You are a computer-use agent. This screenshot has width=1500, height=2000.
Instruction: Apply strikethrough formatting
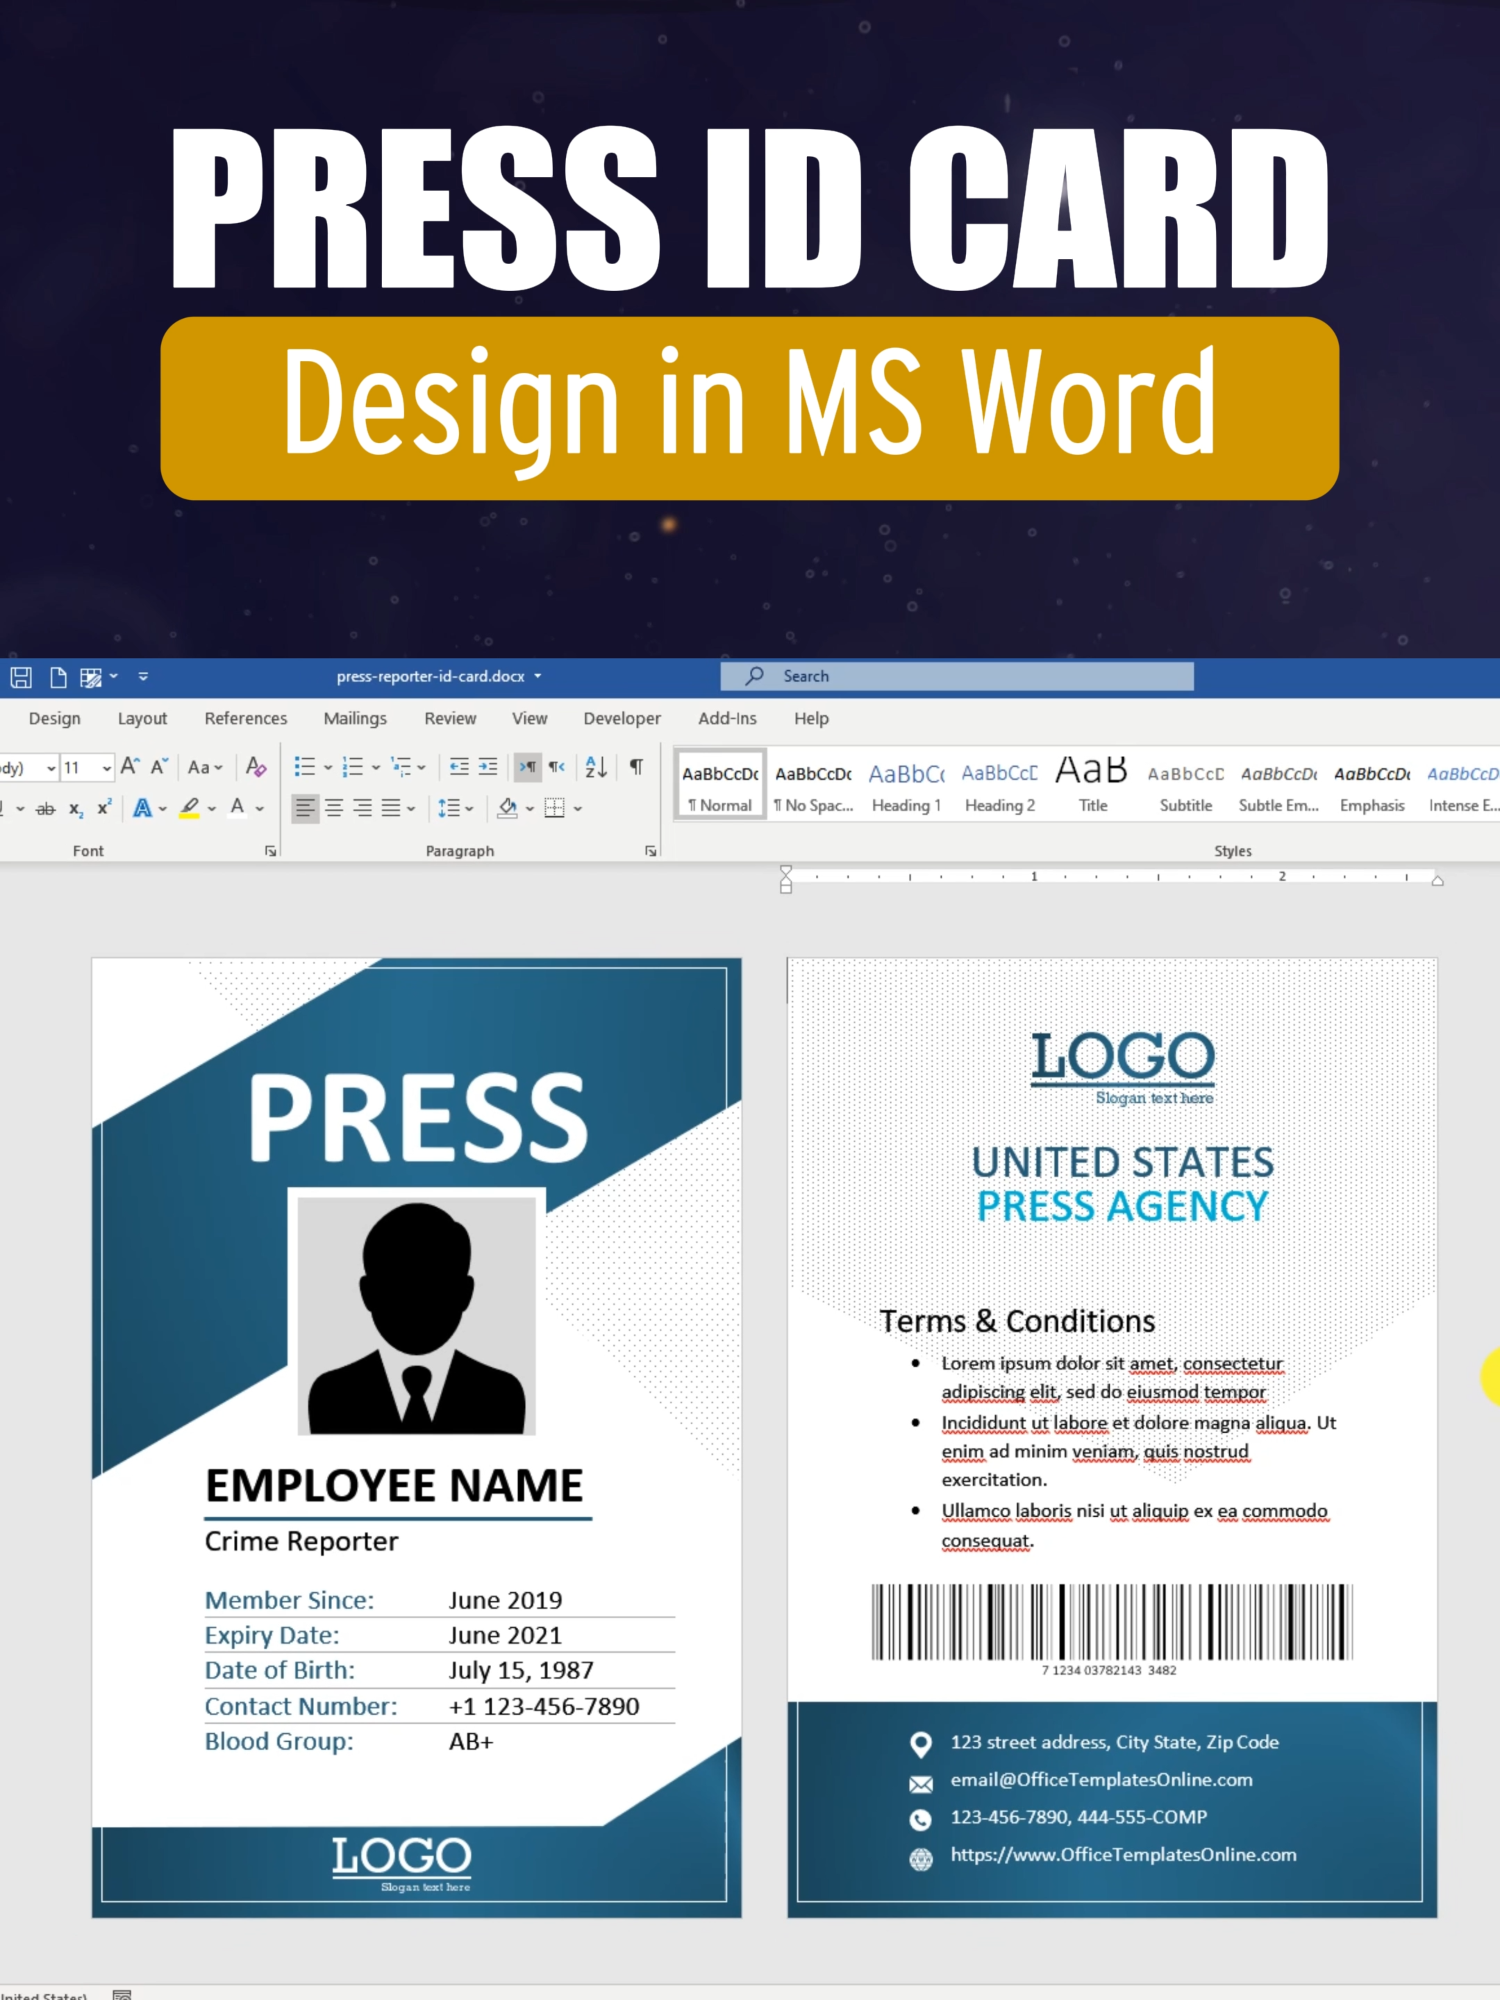click(x=45, y=809)
